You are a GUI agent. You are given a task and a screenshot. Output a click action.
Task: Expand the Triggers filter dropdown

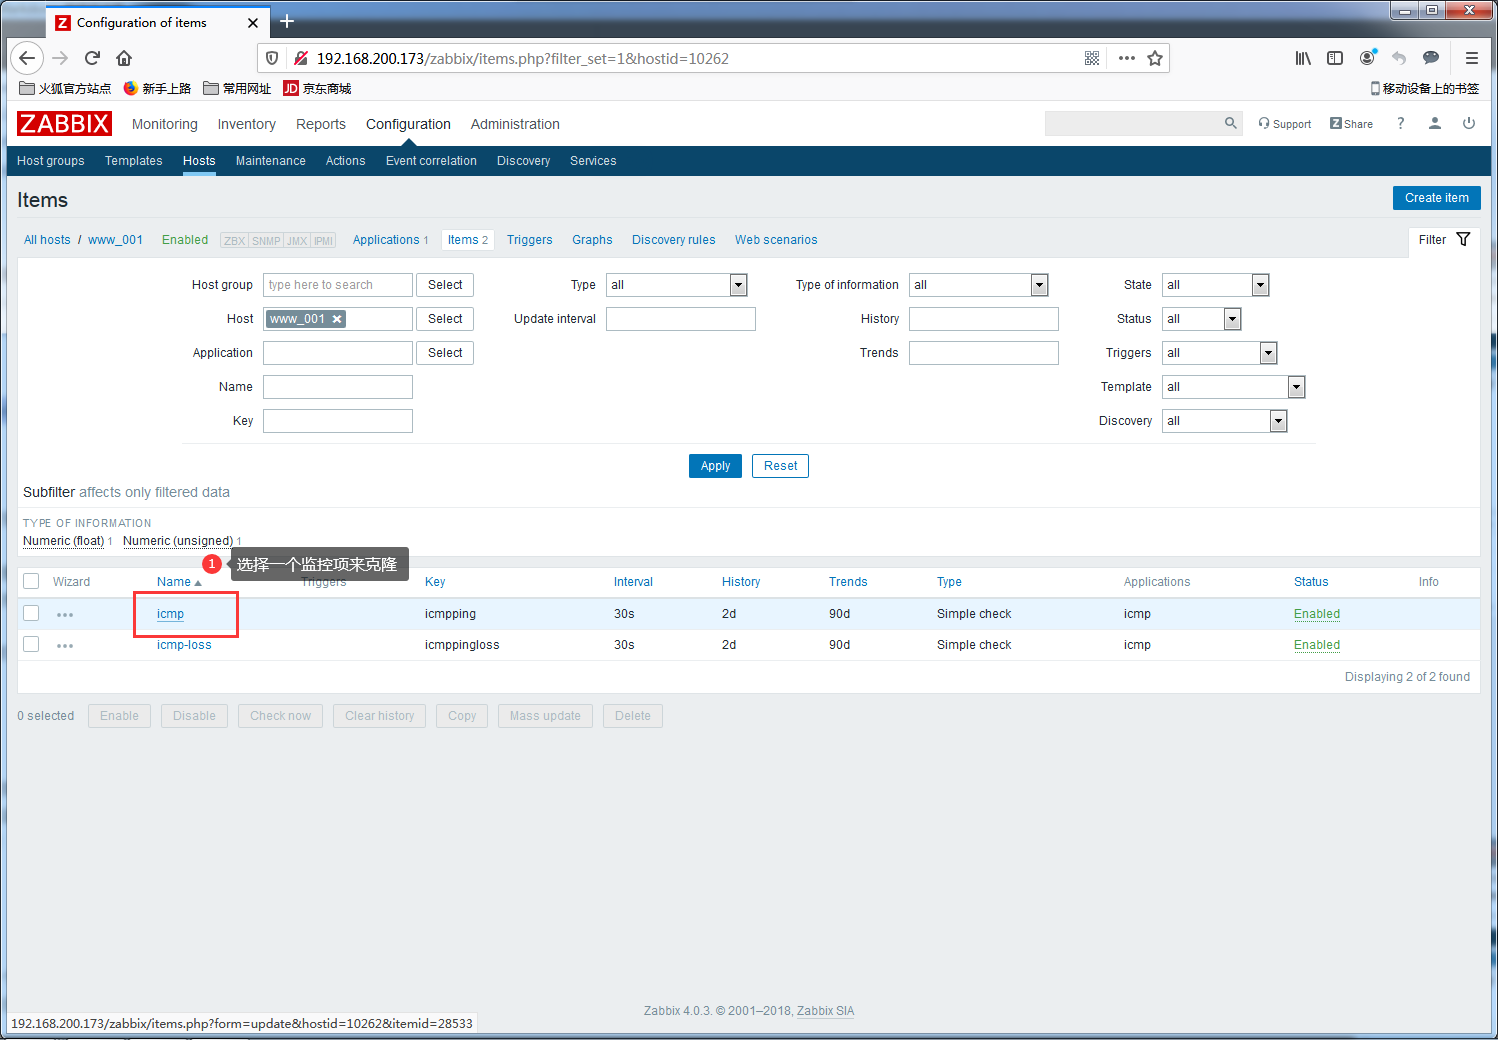coord(1220,353)
